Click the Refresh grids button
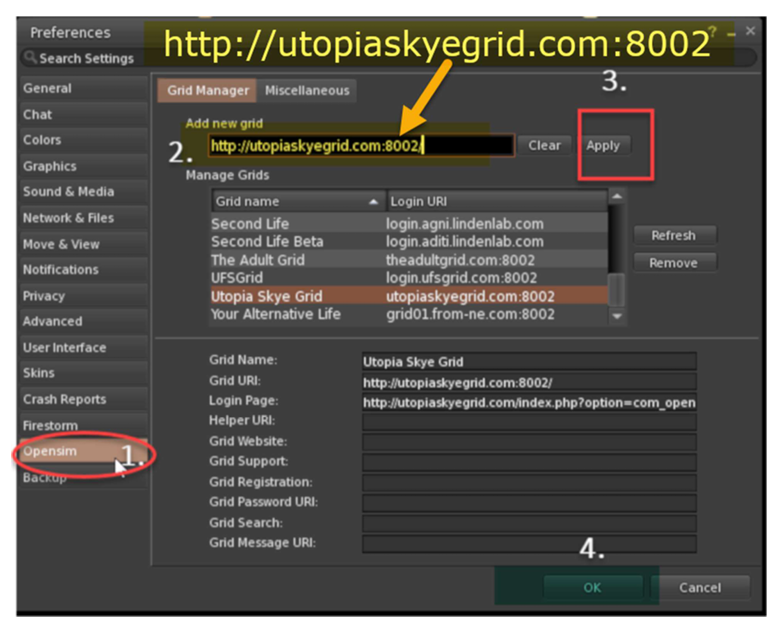 [674, 235]
